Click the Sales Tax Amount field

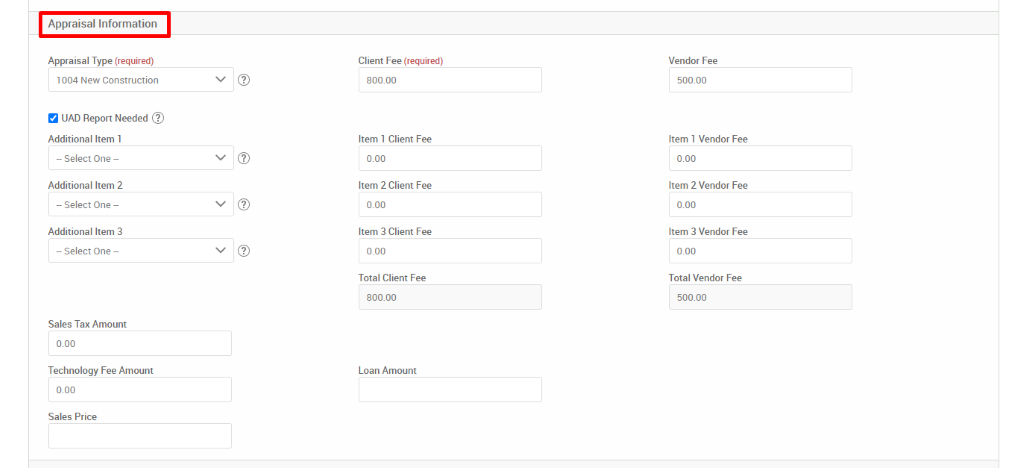click(140, 343)
